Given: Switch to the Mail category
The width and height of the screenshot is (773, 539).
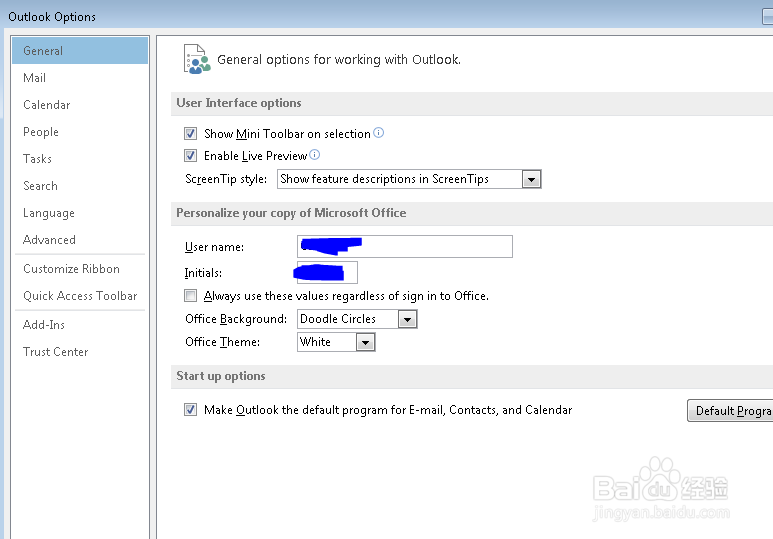Looking at the screenshot, I should (x=35, y=78).
